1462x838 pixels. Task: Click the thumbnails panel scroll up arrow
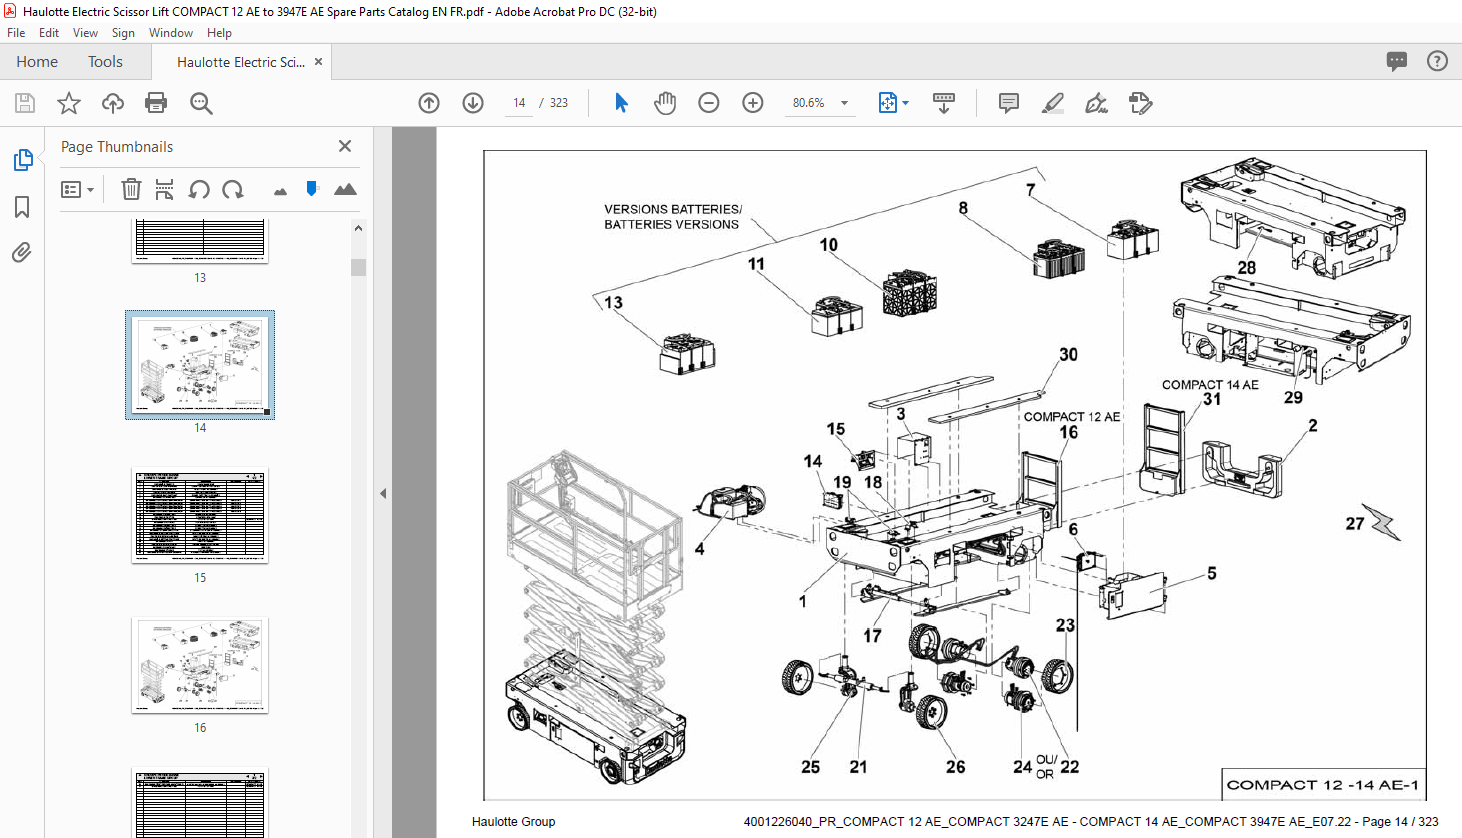coord(358,228)
